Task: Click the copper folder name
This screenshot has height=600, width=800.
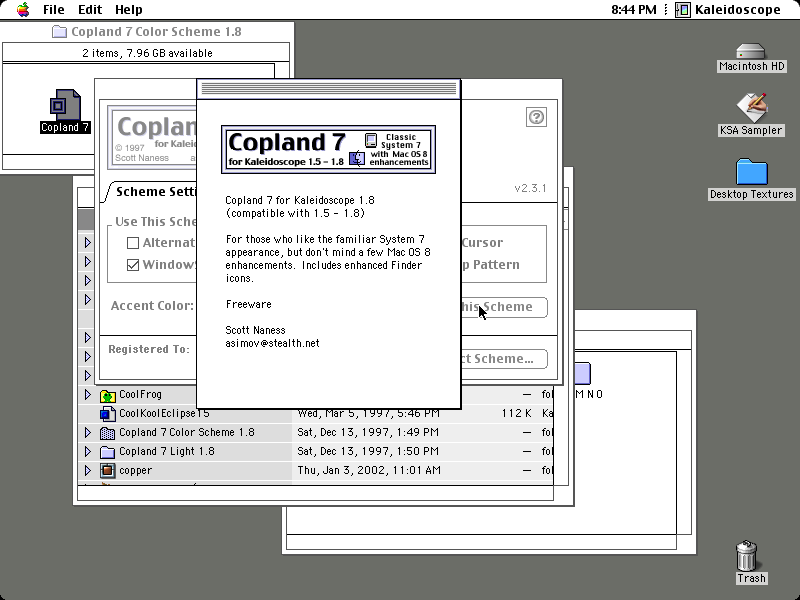Action: (x=135, y=470)
